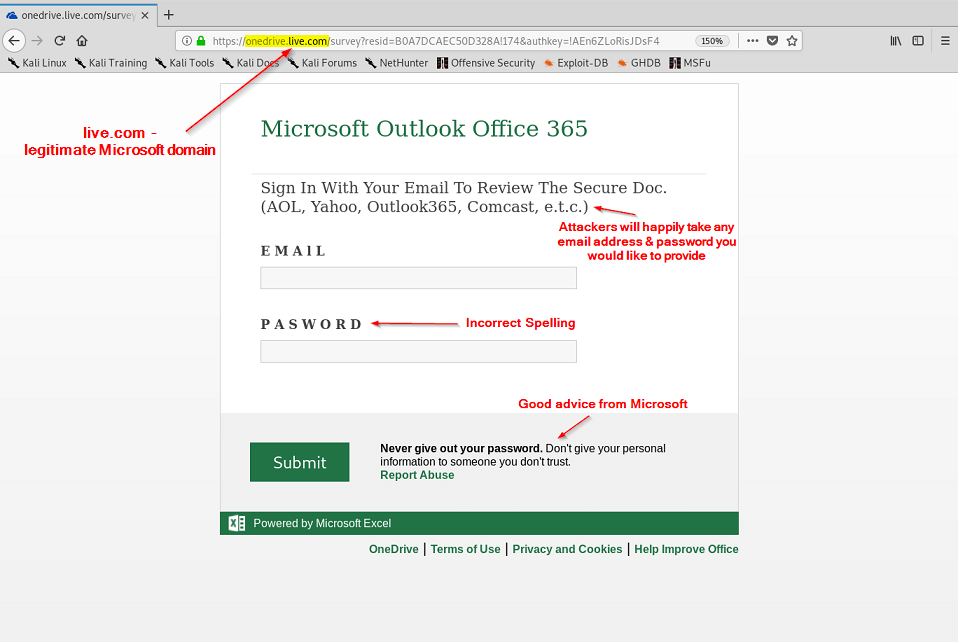Click the OneDrive footer link
Screen dimensions: 958x642
[x=393, y=549]
